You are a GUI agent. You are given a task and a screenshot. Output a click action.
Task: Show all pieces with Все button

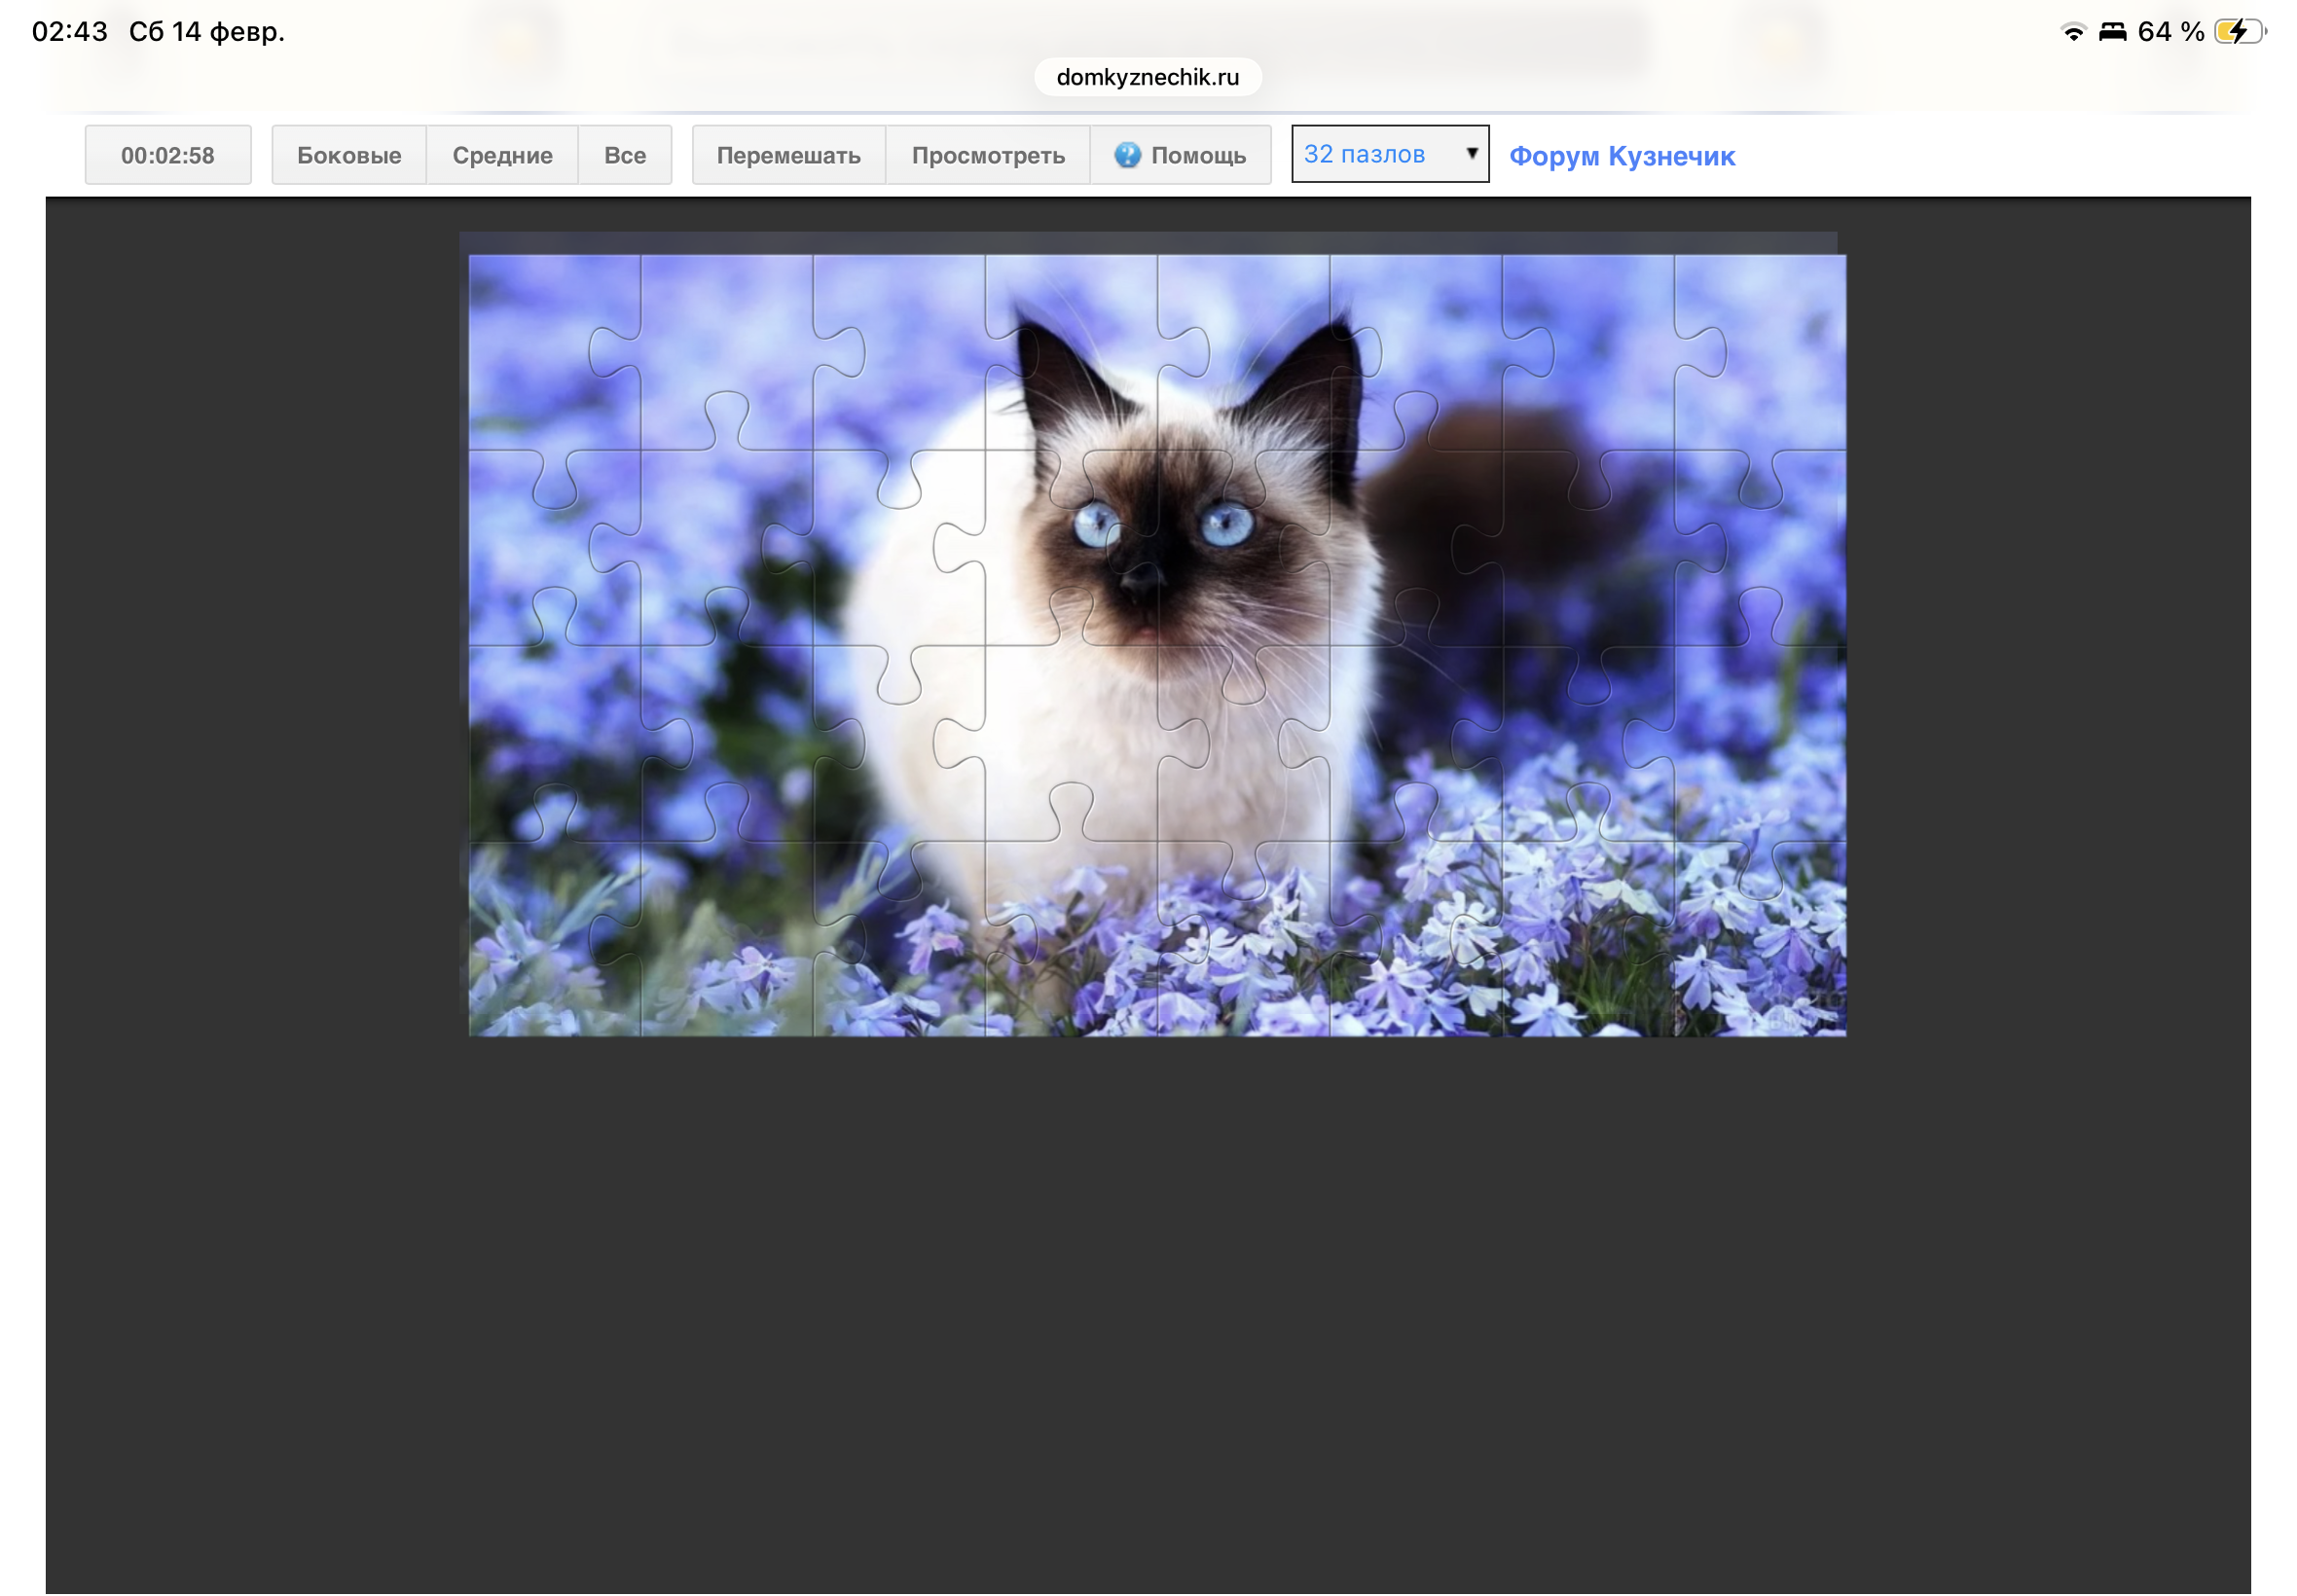pos(624,156)
